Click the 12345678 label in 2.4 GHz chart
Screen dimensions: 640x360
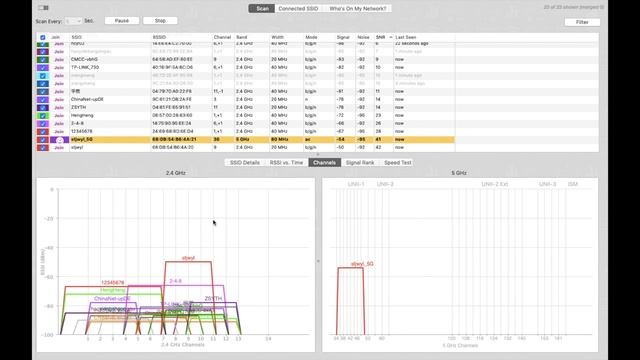[113, 282]
